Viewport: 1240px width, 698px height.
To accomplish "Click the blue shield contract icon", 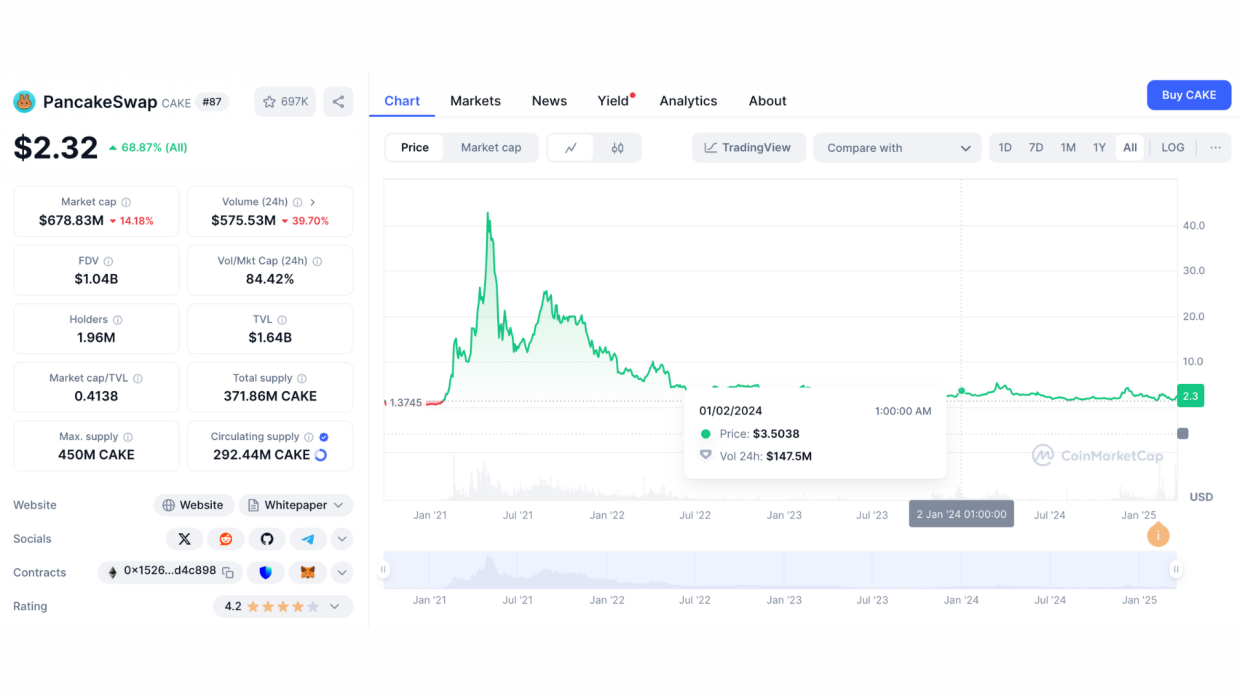I will pyautogui.click(x=265, y=572).
